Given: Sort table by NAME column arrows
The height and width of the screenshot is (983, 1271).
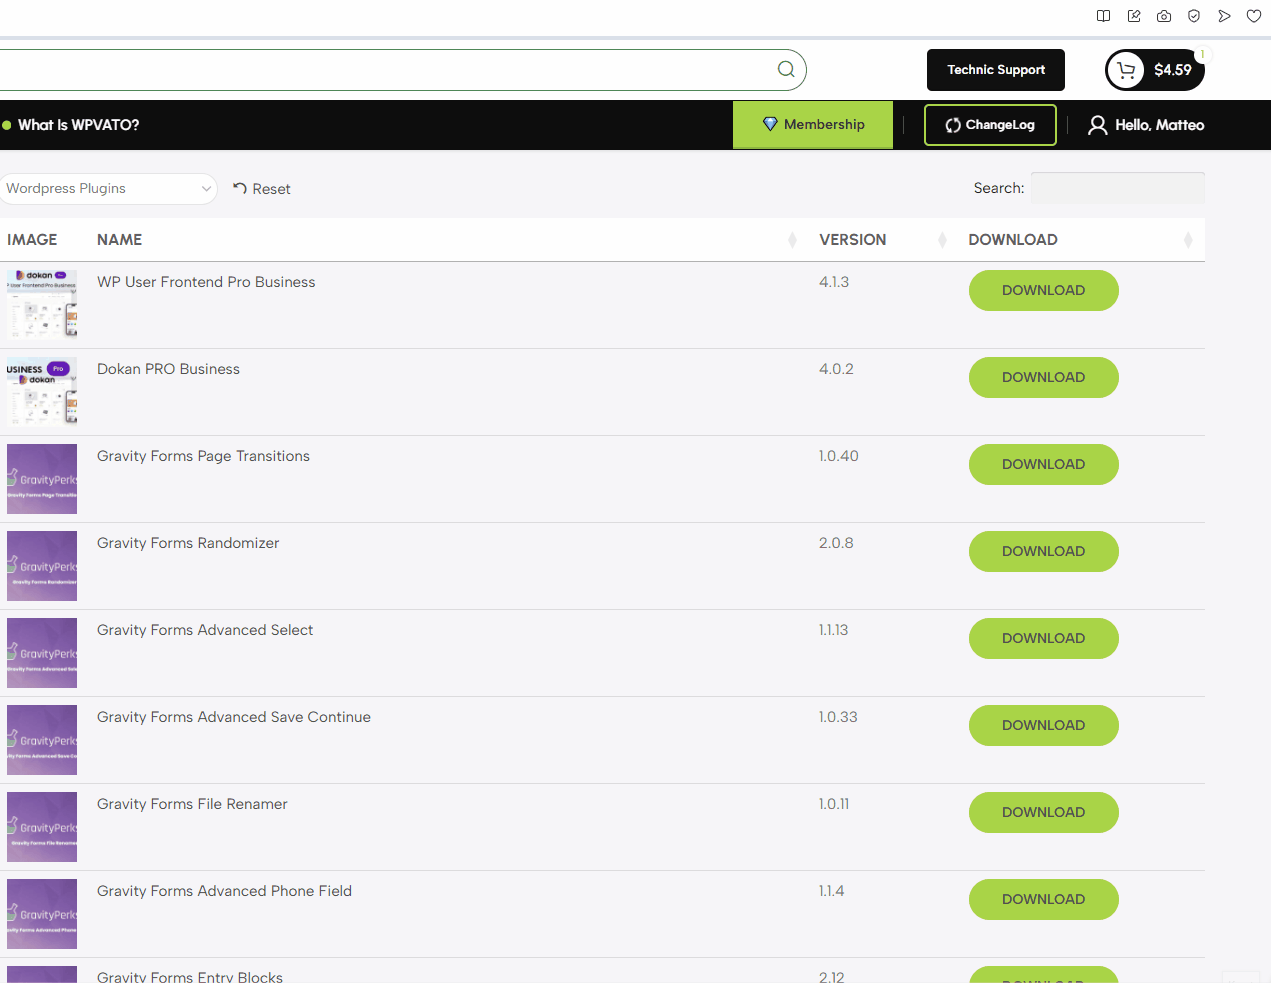Looking at the screenshot, I should [x=792, y=240].
